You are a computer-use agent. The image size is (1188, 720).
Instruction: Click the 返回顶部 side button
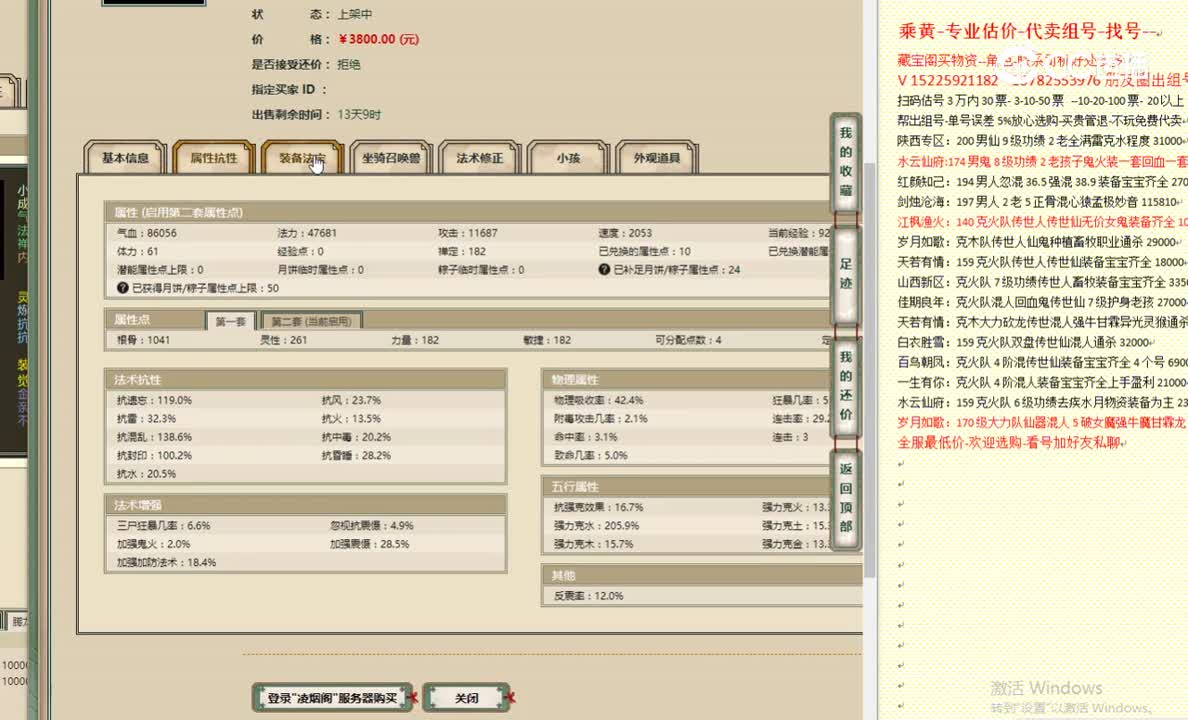coord(846,498)
